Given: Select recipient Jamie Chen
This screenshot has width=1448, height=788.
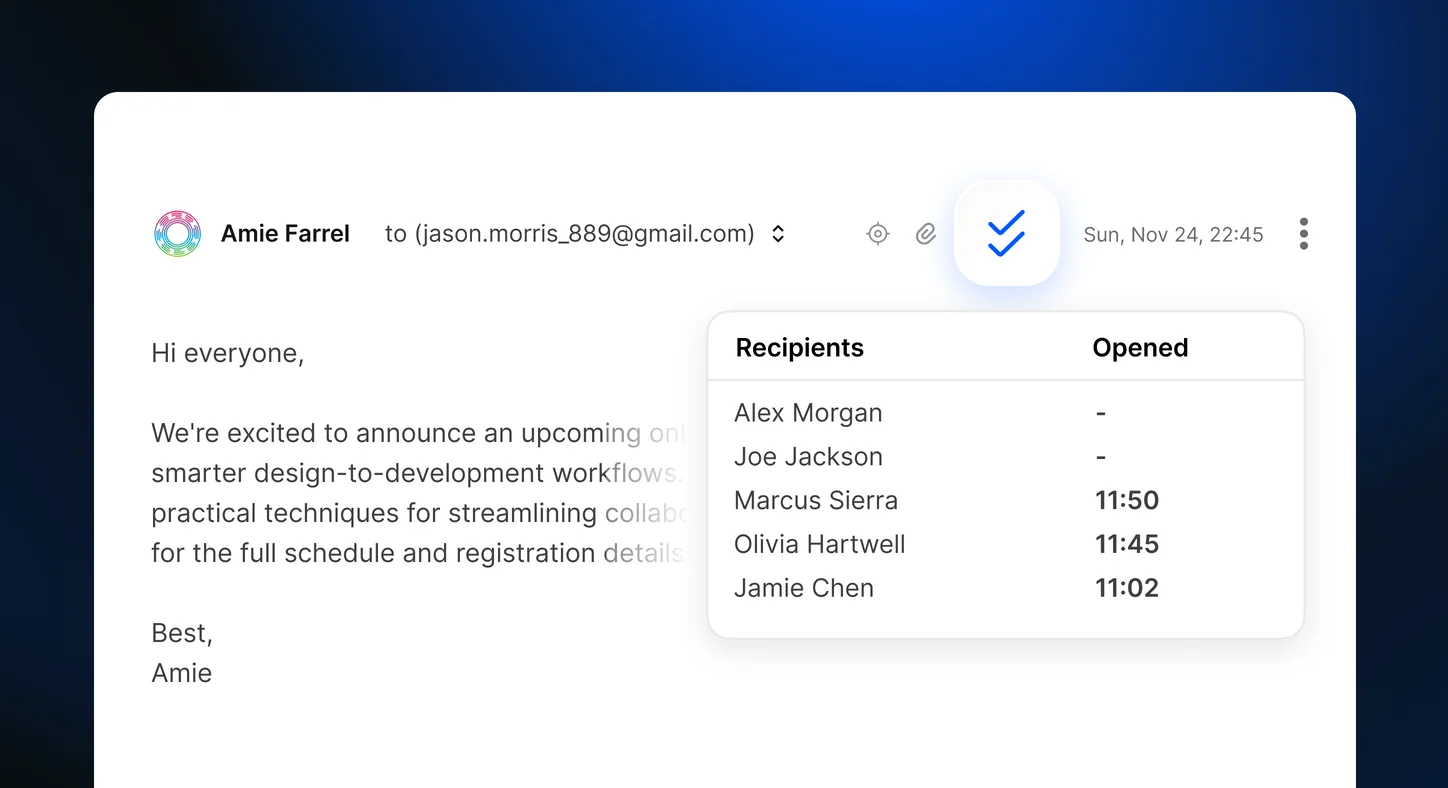Looking at the screenshot, I should (804, 588).
